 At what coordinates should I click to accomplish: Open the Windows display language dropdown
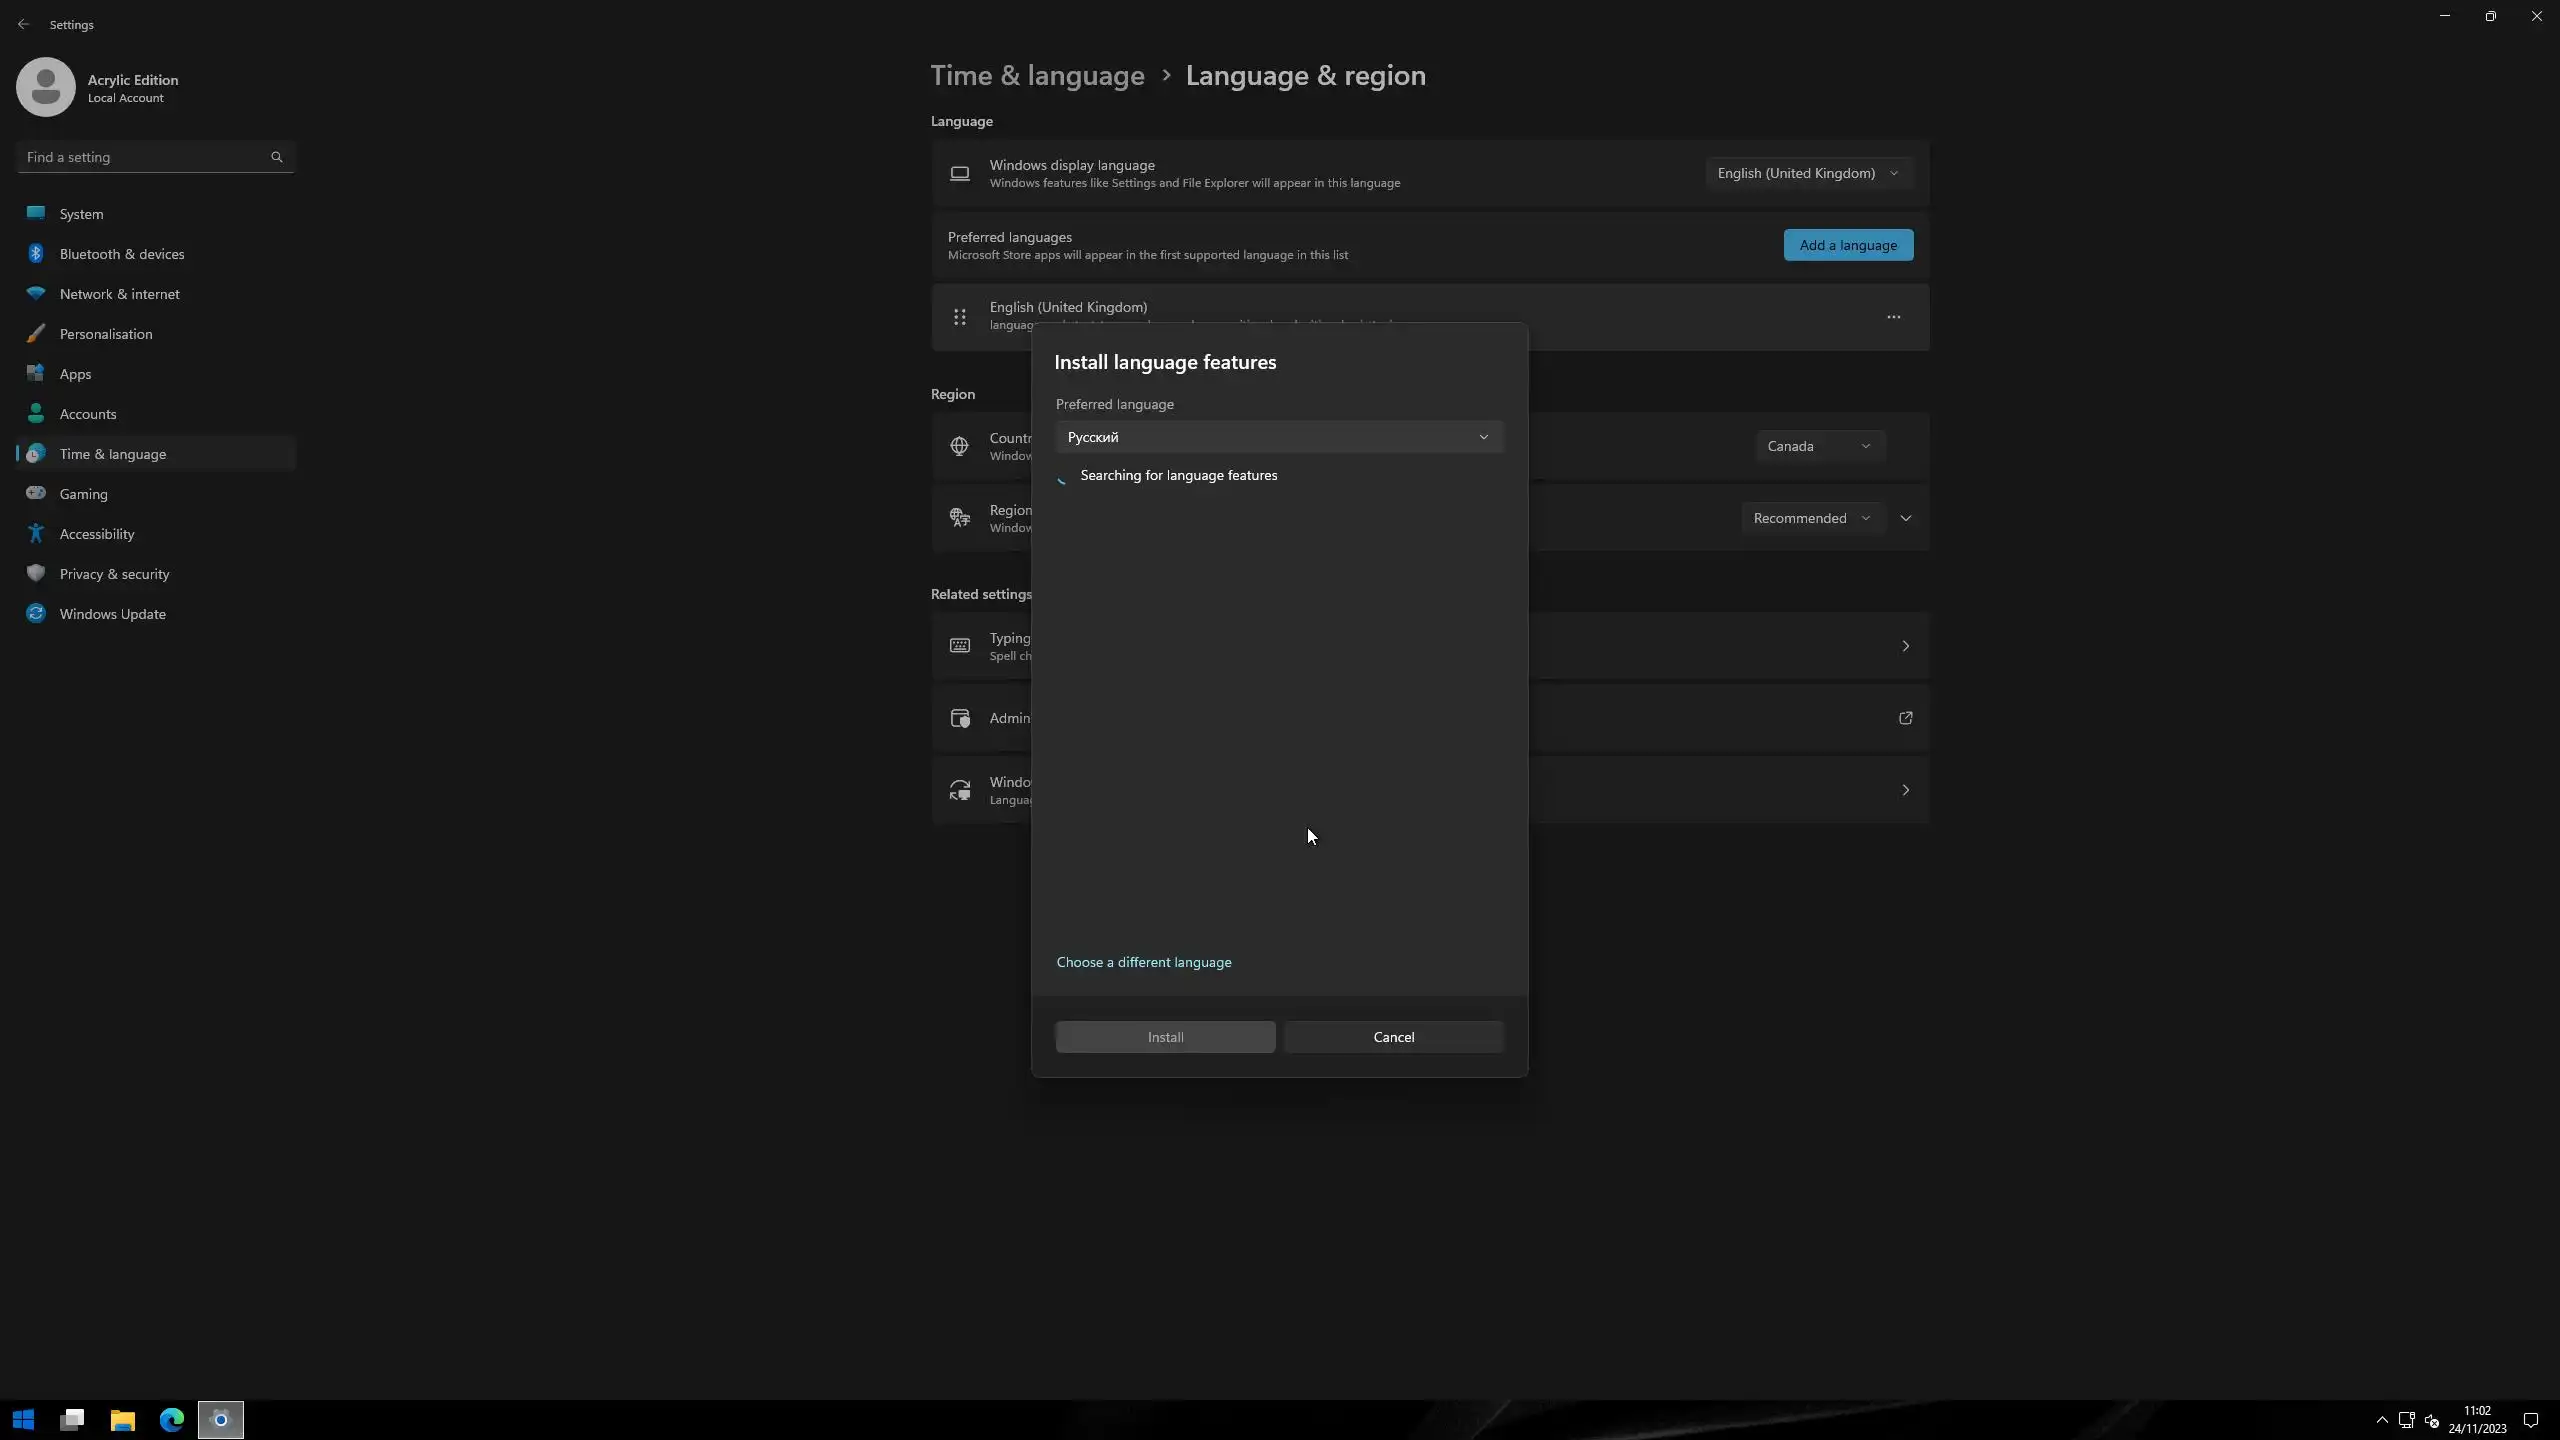coord(1807,173)
